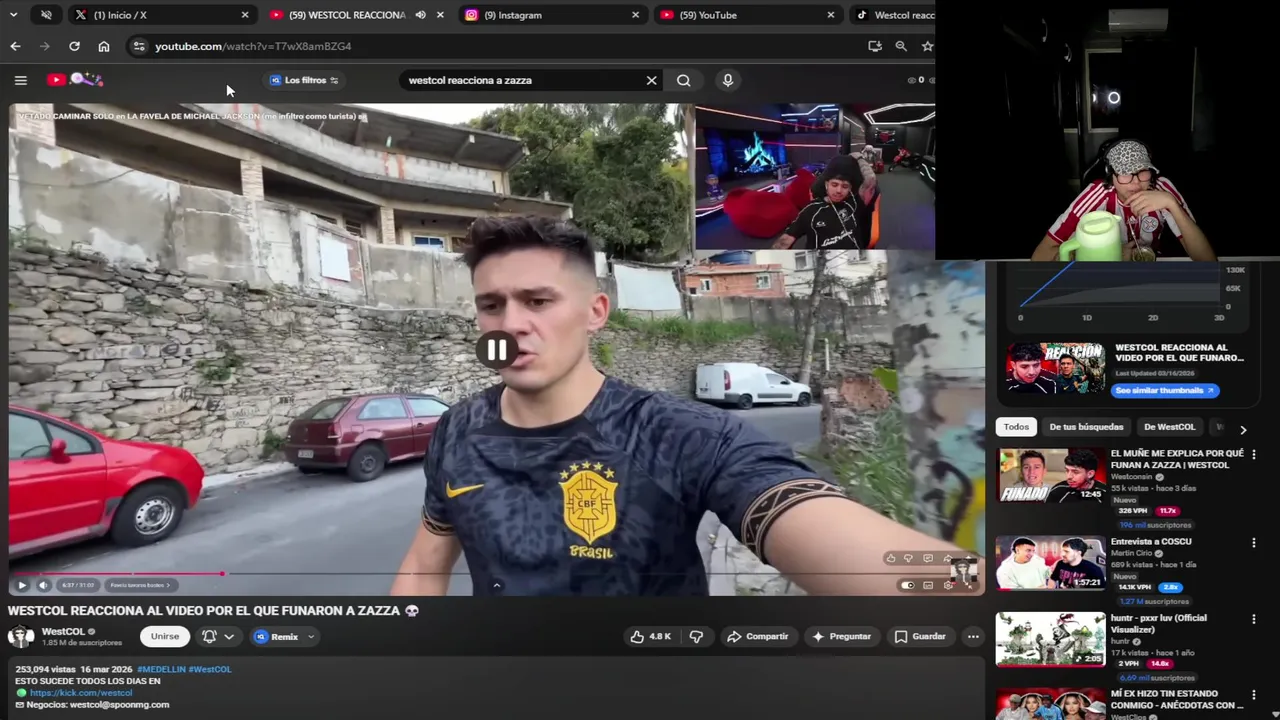The image size is (1280, 720).
Task: Click See similar thumbnails button
Action: (1163, 391)
